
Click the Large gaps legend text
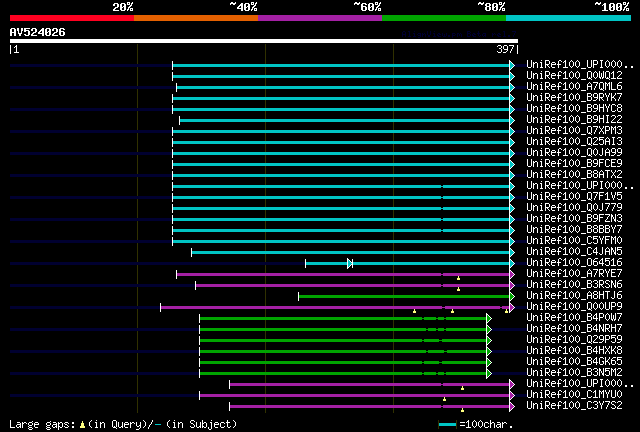[x=42, y=425]
